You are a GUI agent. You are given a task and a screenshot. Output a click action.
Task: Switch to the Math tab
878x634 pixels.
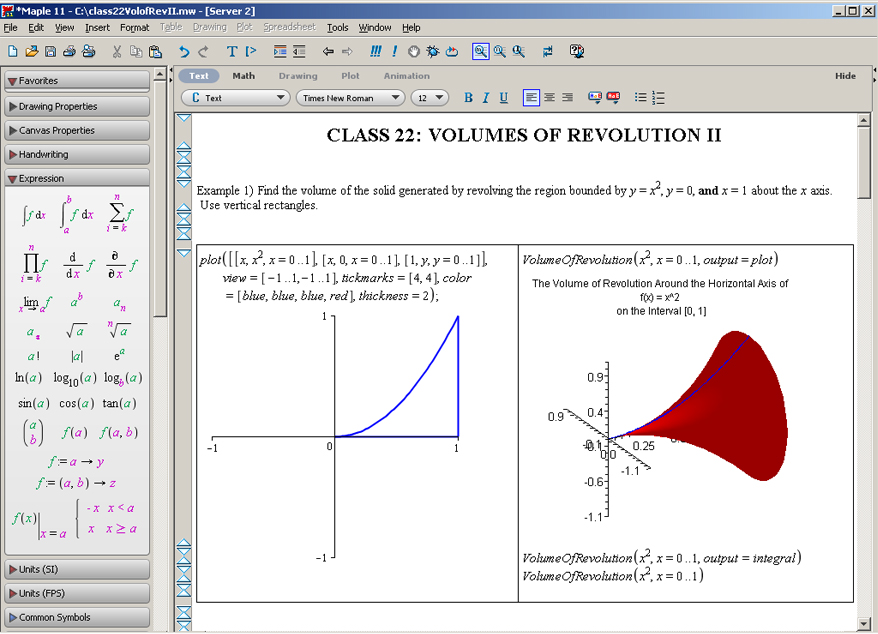[243, 76]
